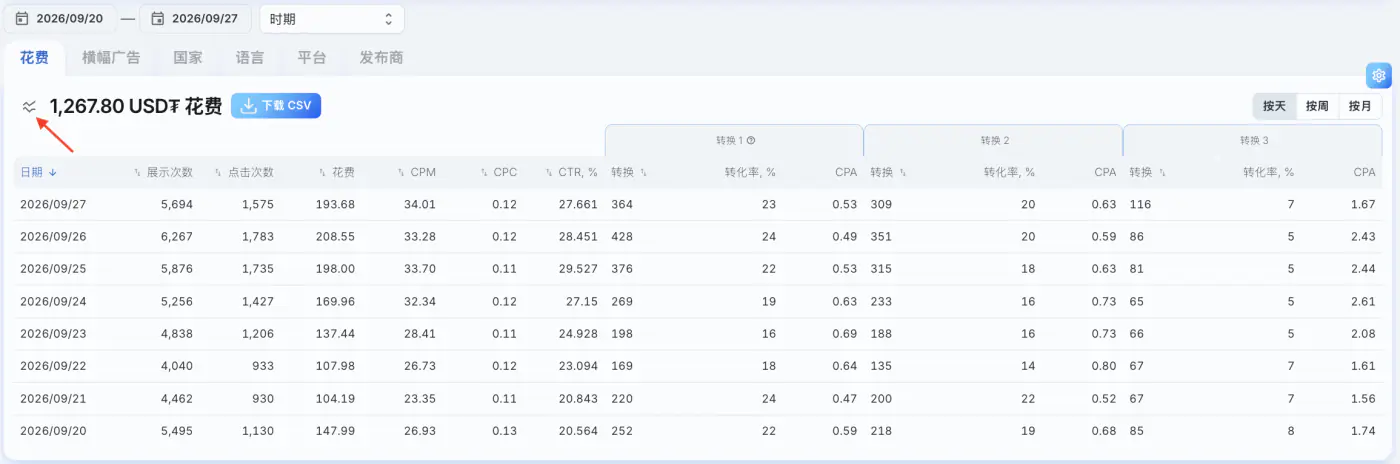Open the 国家 tab
1400x464 pixels.
click(188, 58)
